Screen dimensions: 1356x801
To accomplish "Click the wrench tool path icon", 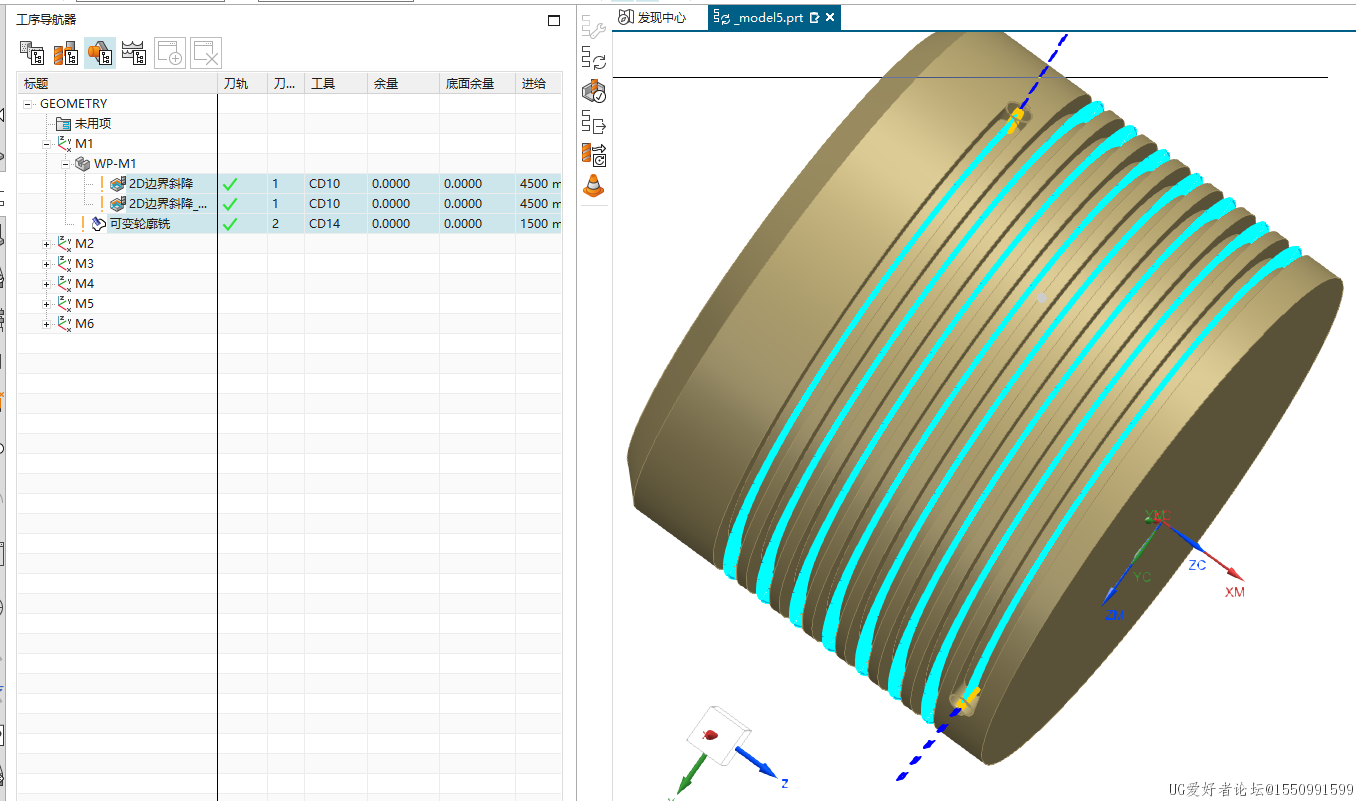I will tap(594, 28).
